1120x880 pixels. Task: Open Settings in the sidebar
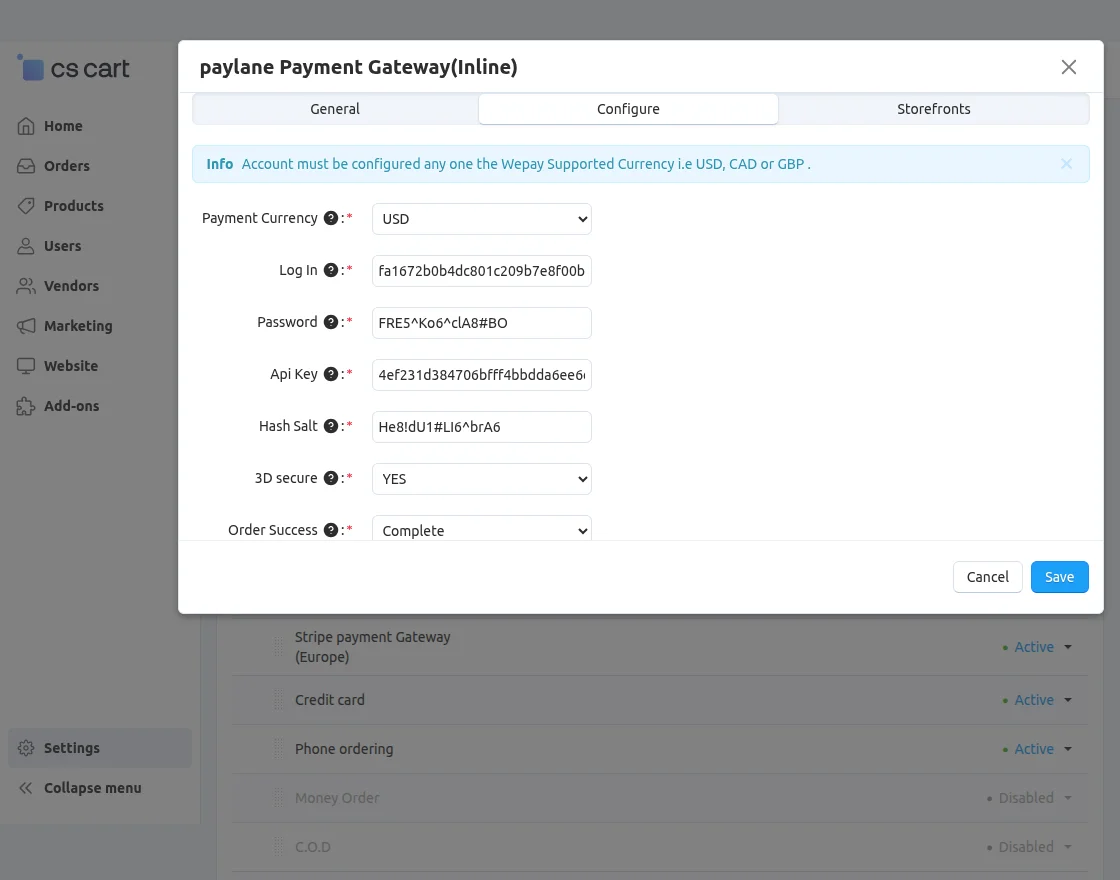pos(100,748)
